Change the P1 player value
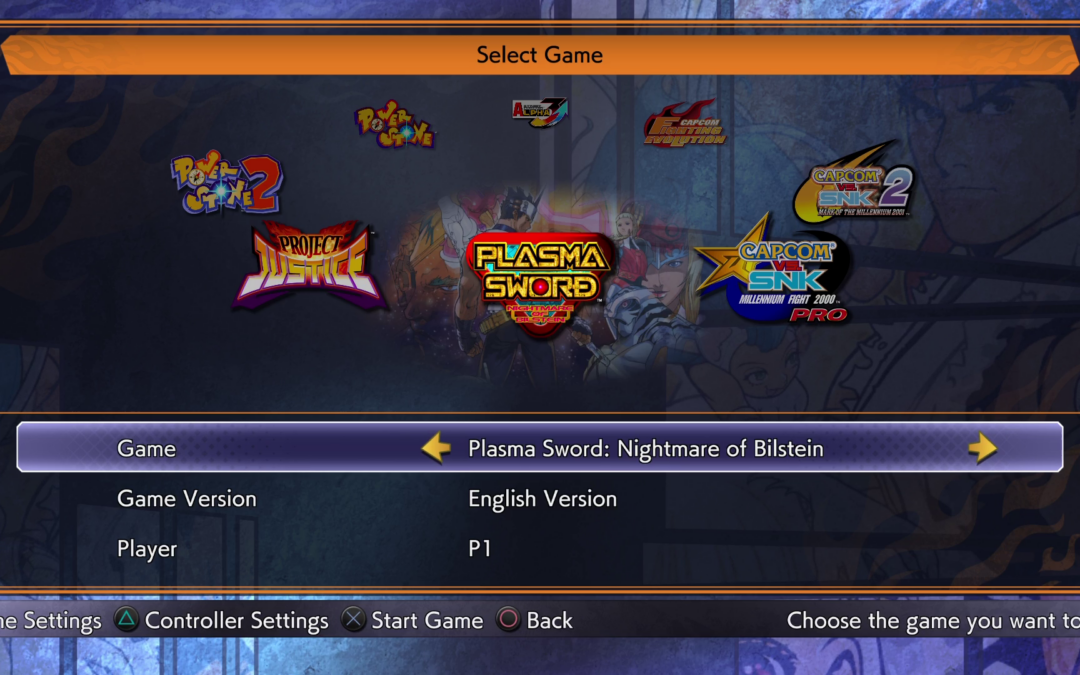Screen dimensions: 1080x675 (480, 549)
